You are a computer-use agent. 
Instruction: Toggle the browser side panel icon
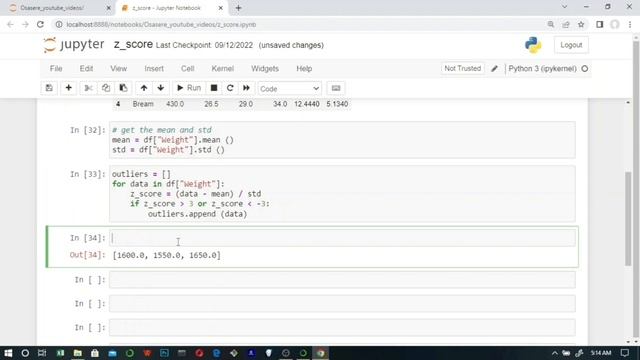[600, 24]
